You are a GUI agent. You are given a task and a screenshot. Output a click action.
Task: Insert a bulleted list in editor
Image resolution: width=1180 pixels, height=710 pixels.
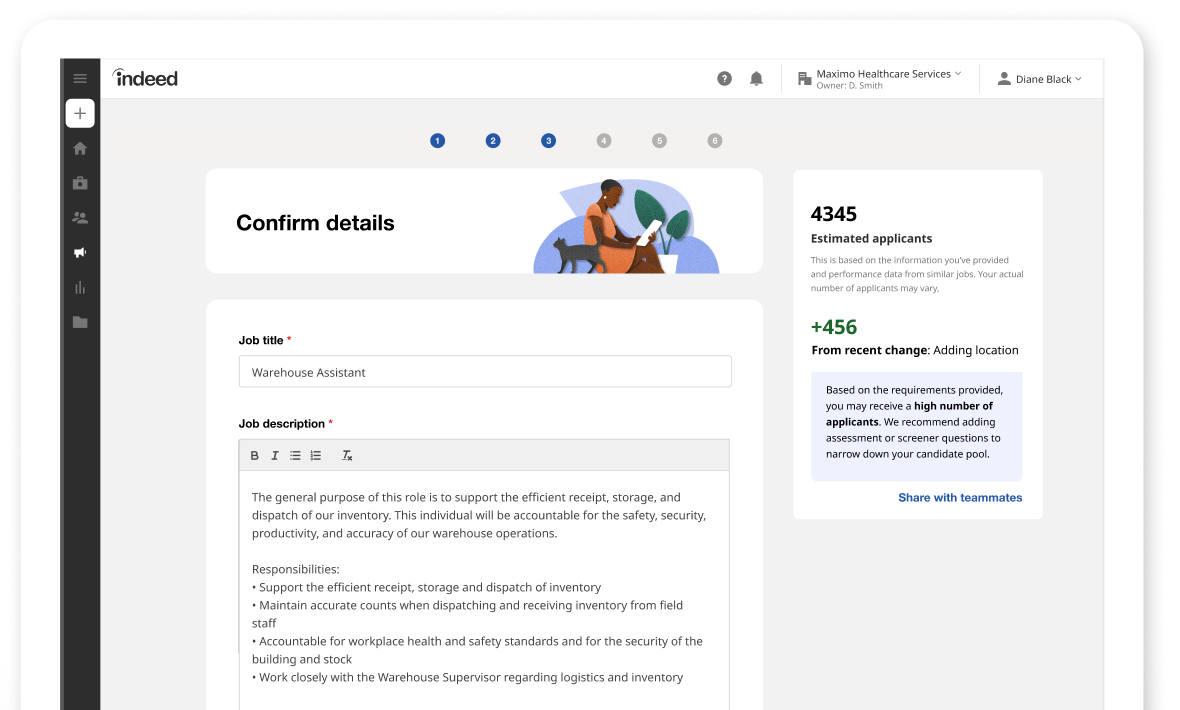(295, 456)
